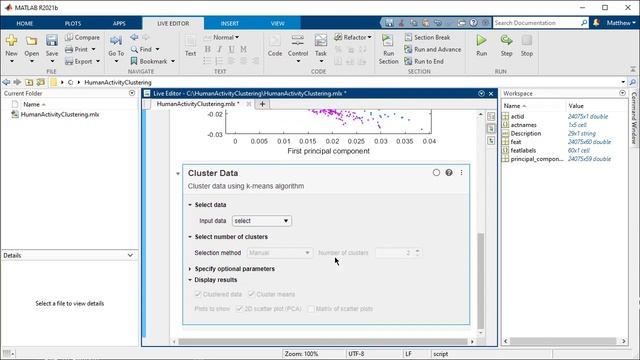Viewport: 640px width, 360px height.
Task: Click the green Run button
Action: coord(482,40)
